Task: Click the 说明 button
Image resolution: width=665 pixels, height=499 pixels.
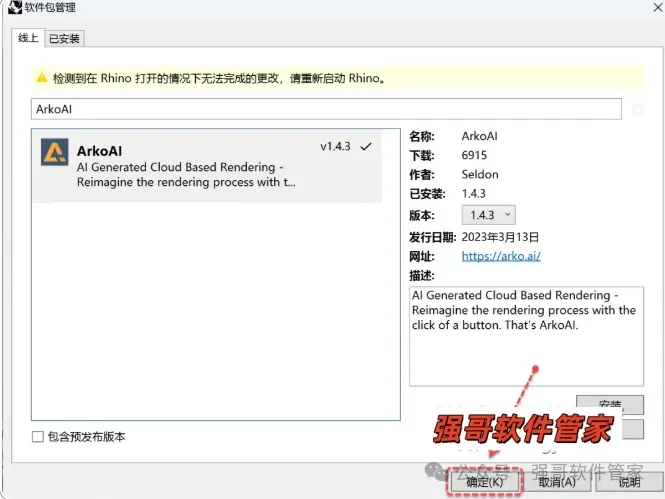Action: tap(629, 482)
